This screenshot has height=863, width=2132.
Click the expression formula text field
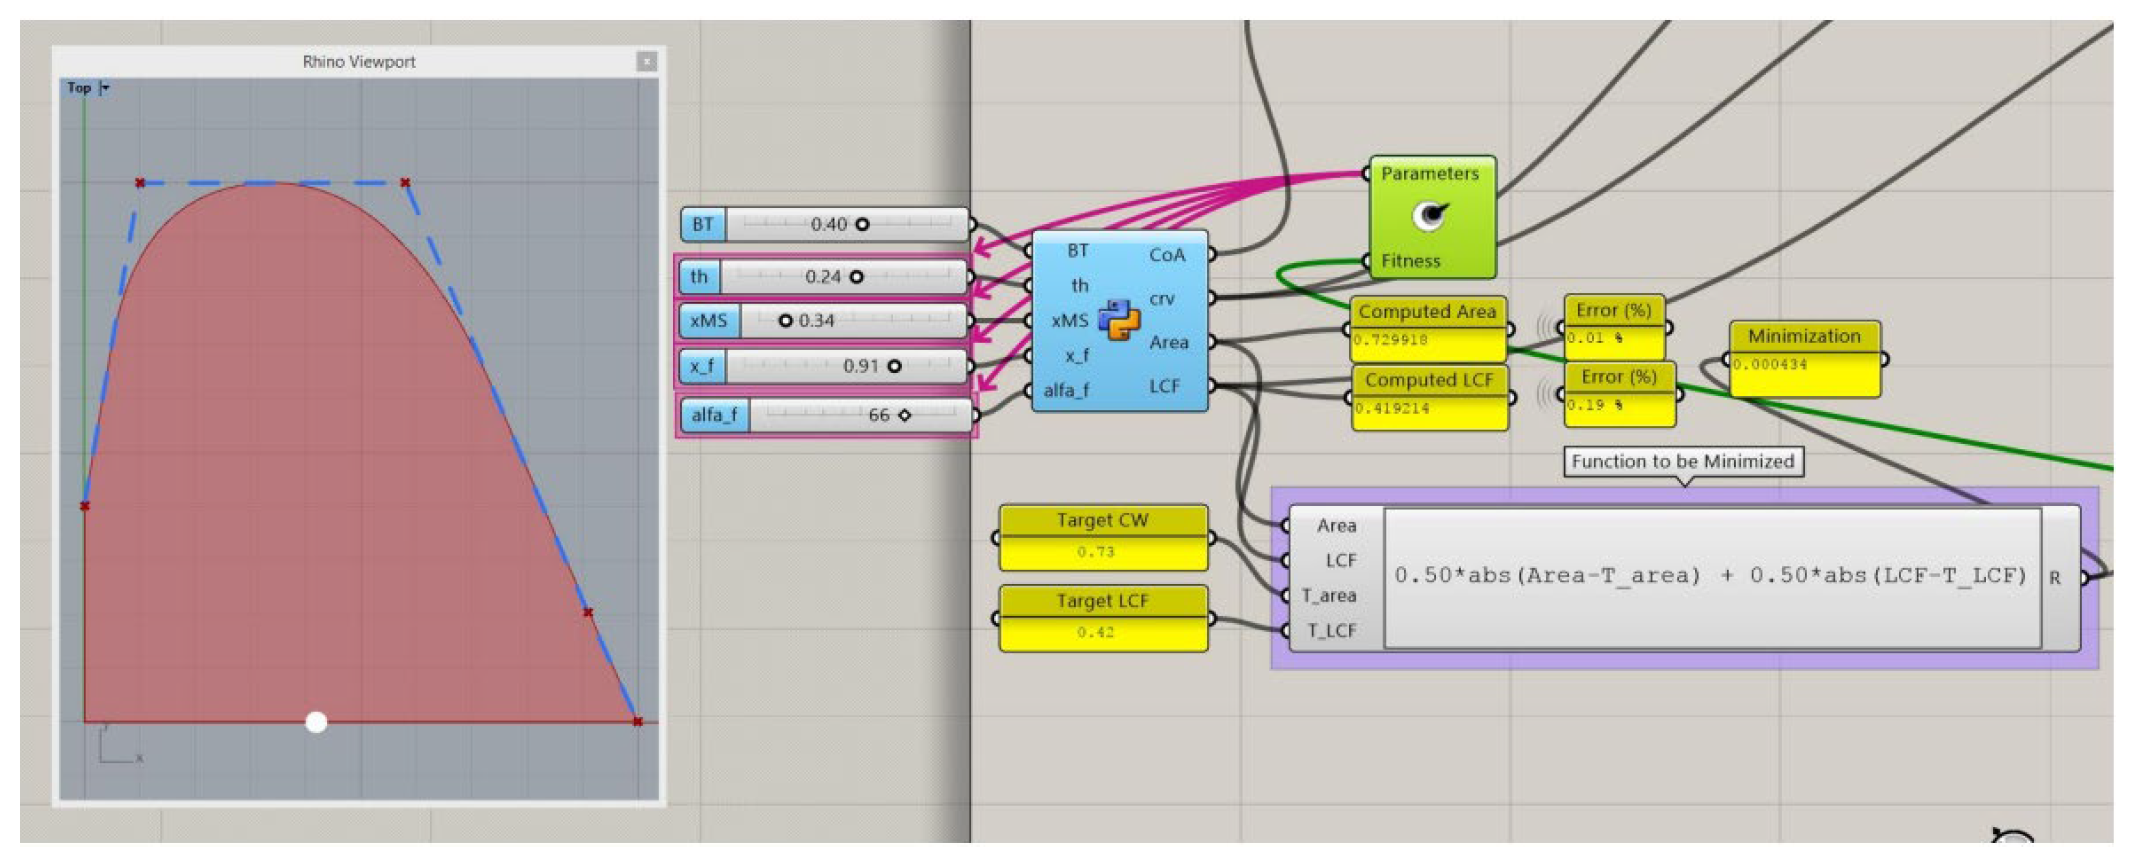click(1711, 577)
